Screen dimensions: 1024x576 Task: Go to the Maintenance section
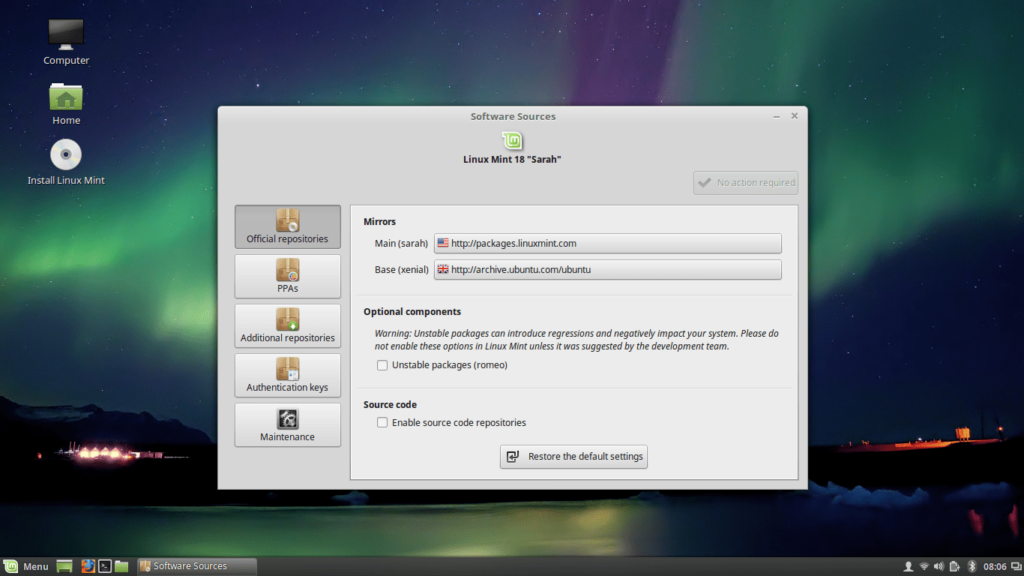[287, 425]
